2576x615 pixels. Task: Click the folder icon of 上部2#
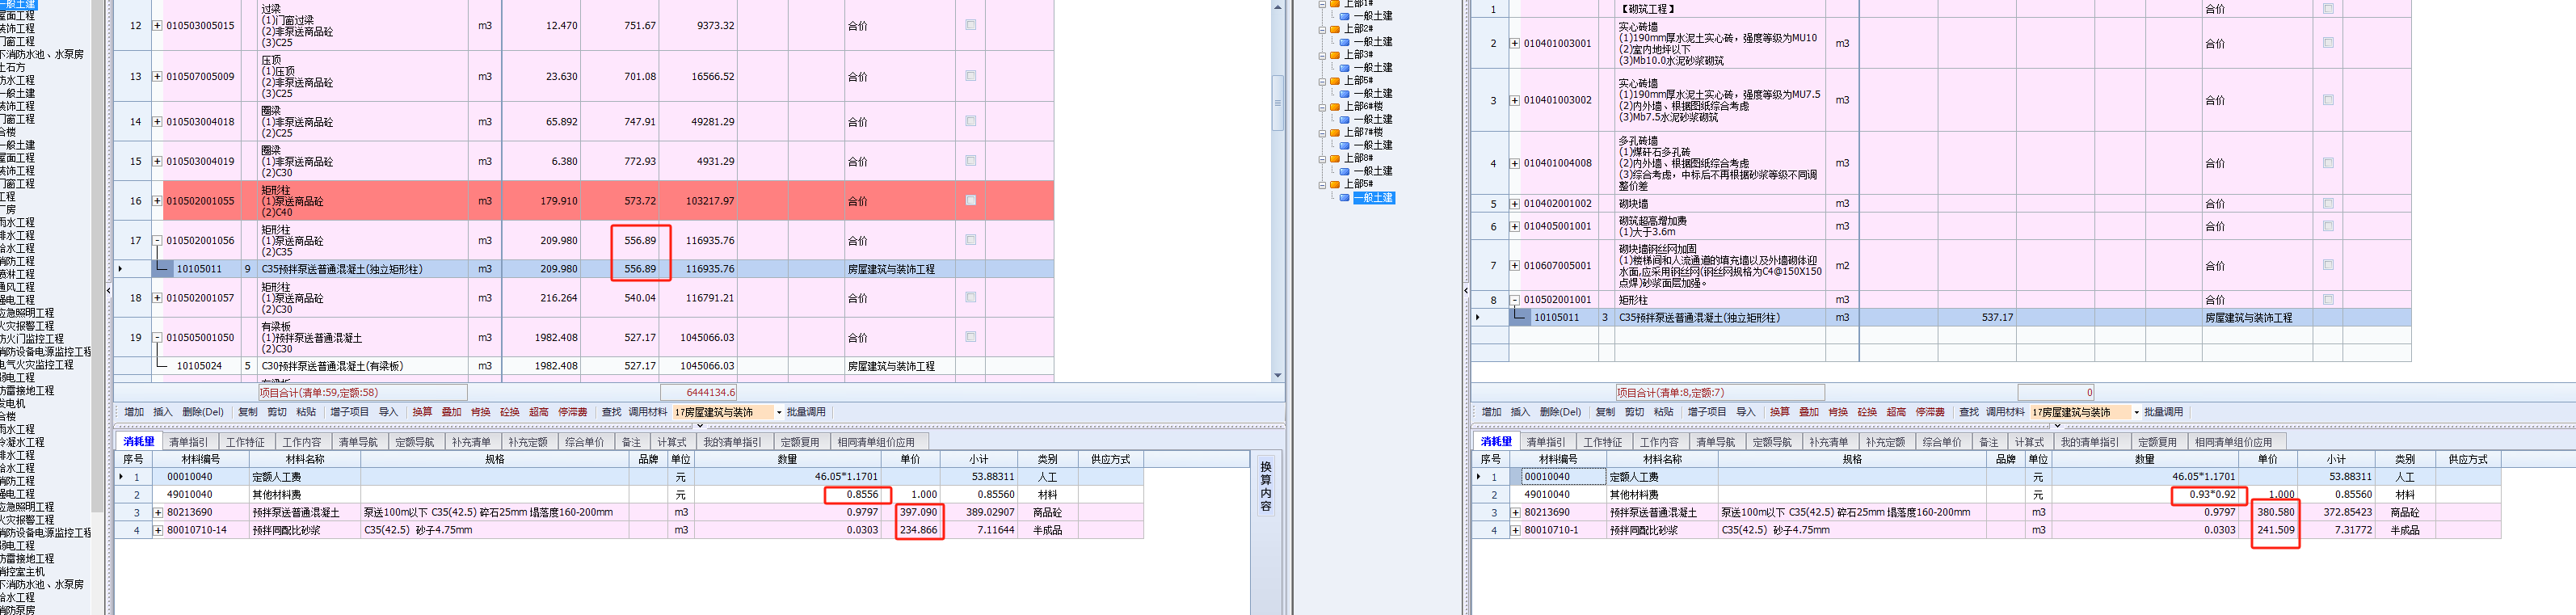tap(1335, 29)
